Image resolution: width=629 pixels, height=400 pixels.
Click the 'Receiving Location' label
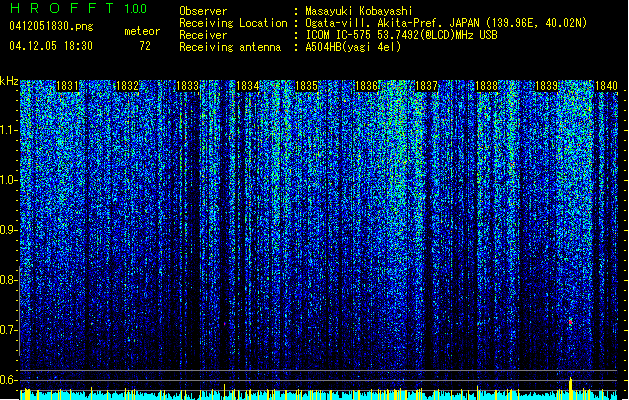(x=233, y=23)
